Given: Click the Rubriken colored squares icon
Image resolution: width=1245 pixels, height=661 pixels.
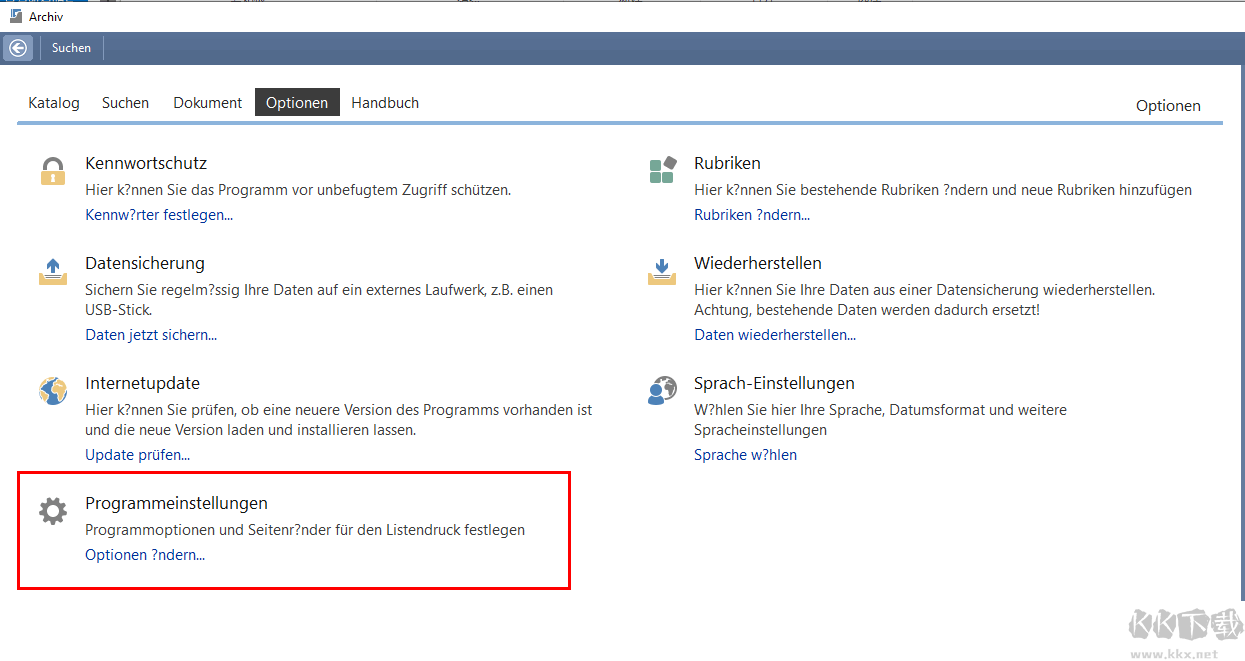Looking at the screenshot, I should click(662, 171).
